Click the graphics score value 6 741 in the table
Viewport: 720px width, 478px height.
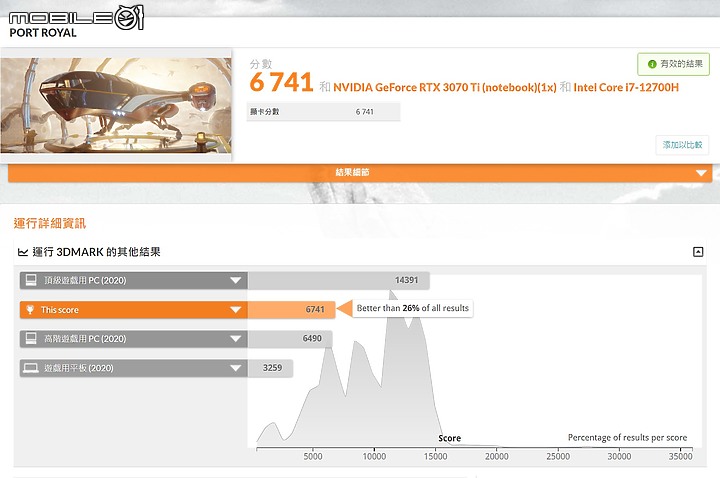[365, 112]
